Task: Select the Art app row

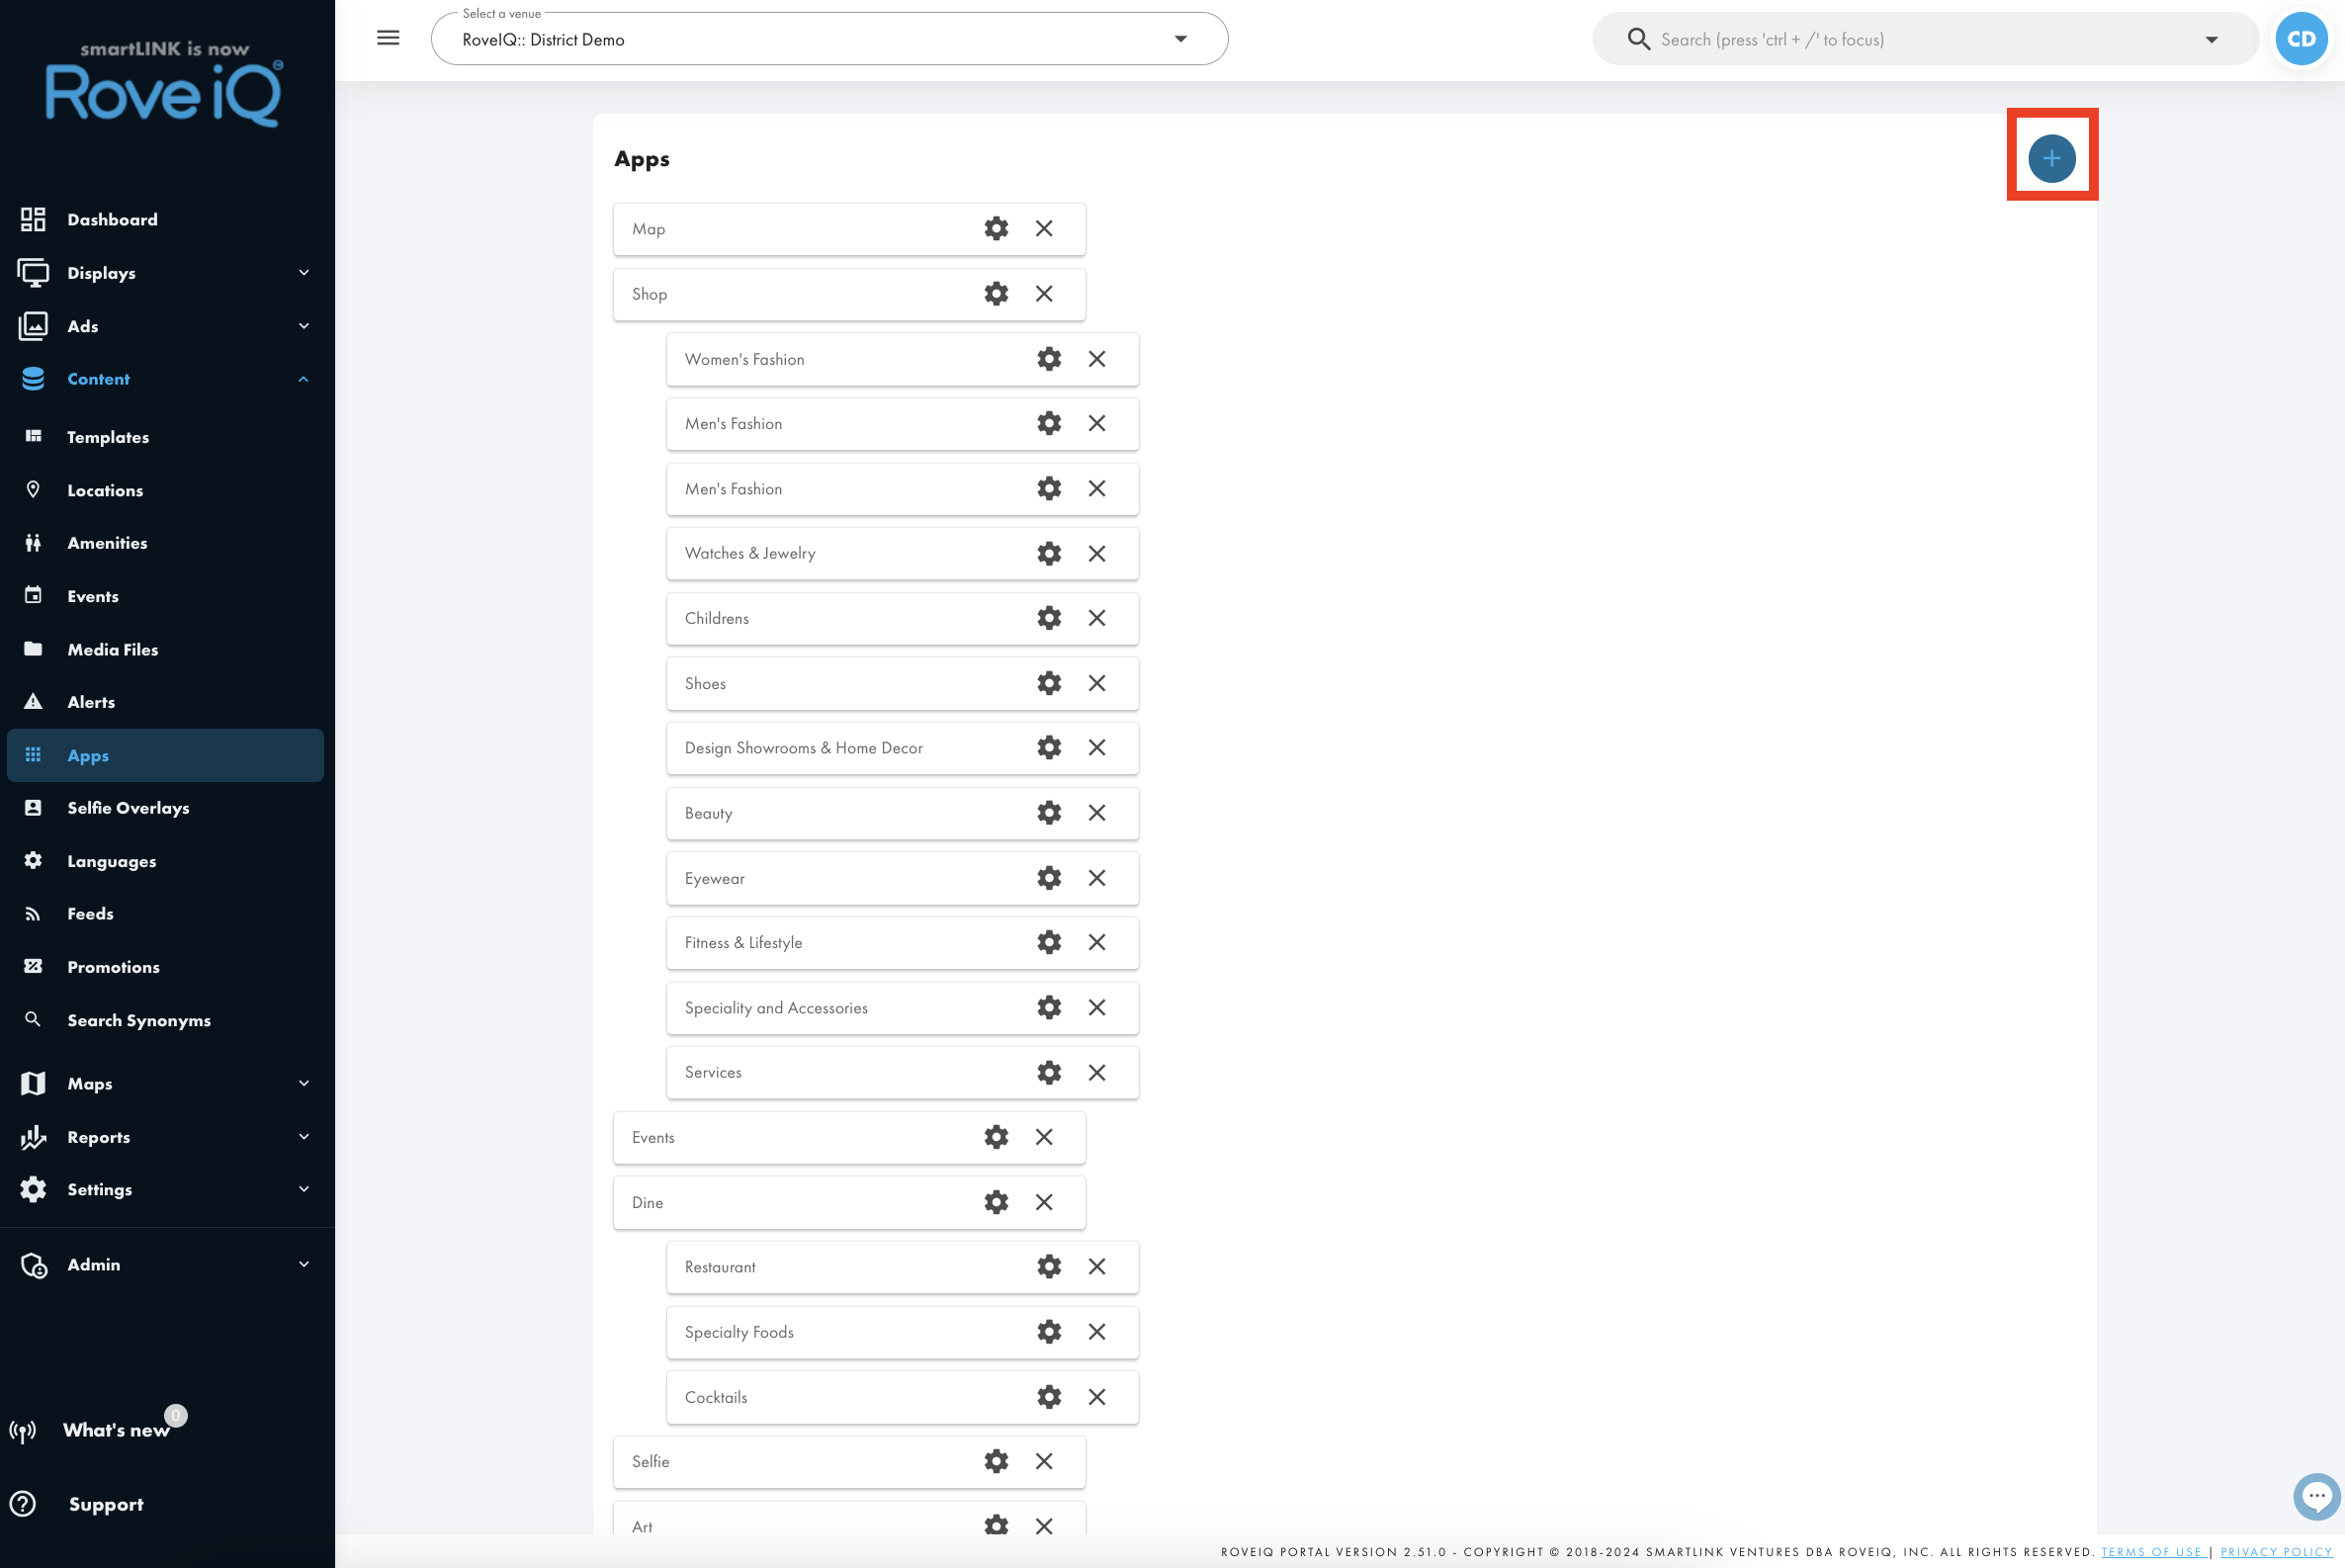Action: tap(849, 1520)
